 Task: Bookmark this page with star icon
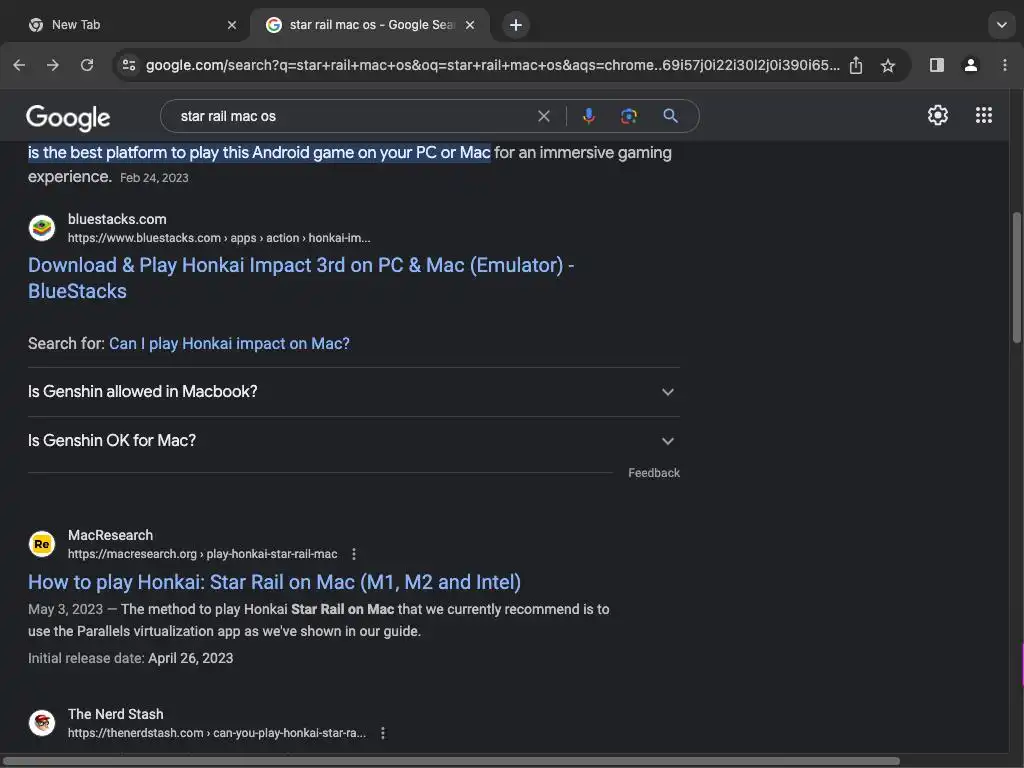pyautogui.click(x=888, y=65)
